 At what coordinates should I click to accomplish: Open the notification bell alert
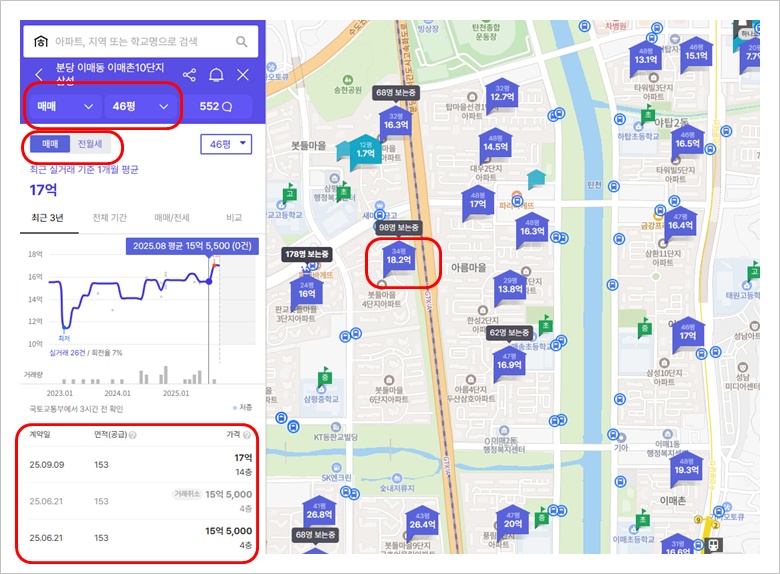(x=216, y=75)
